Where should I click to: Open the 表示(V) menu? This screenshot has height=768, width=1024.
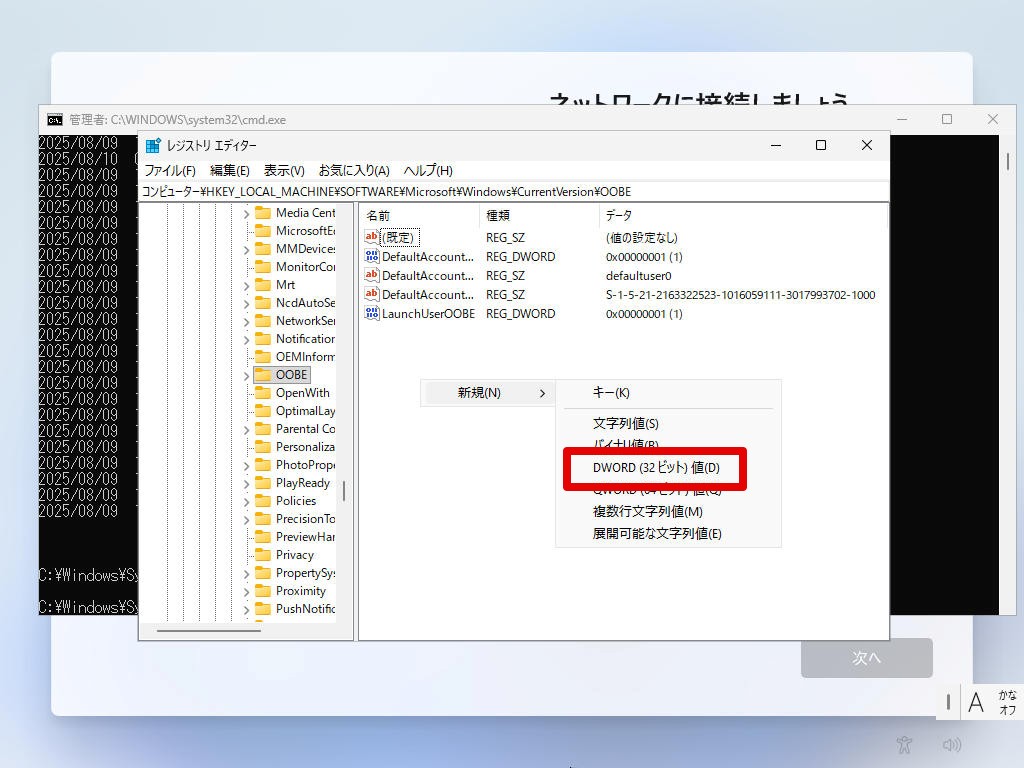tap(284, 170)
